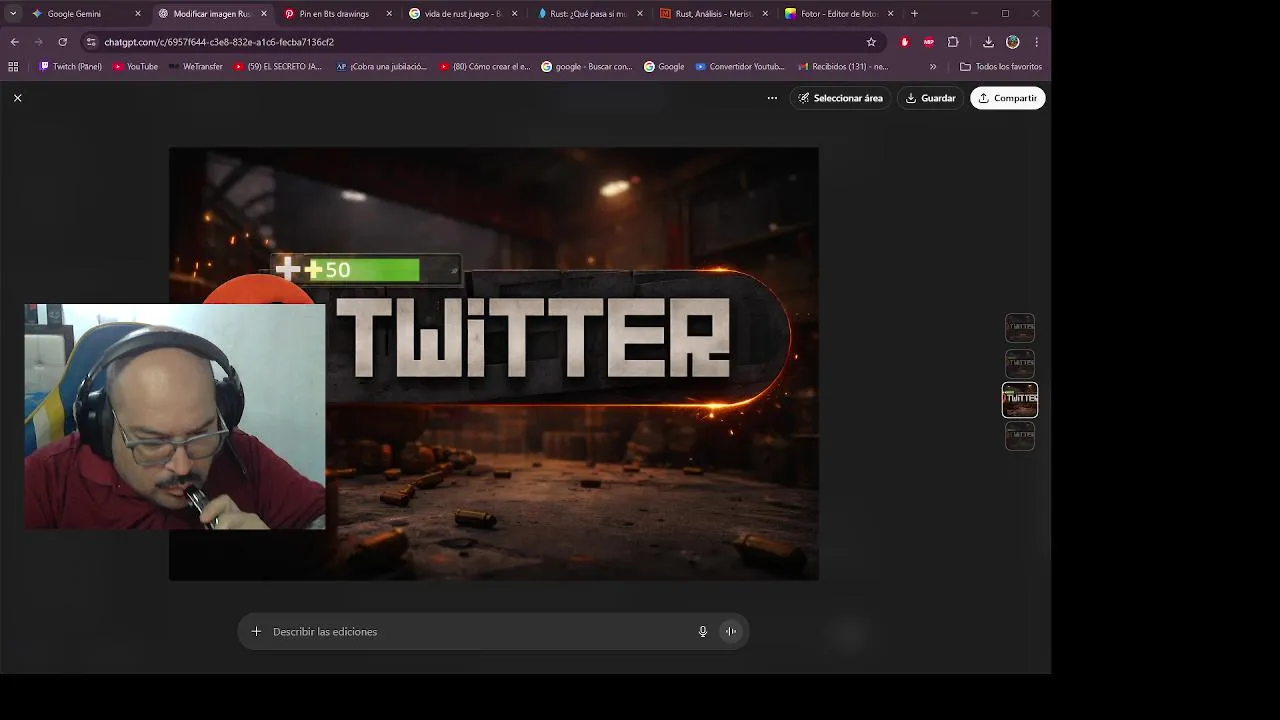Open the EL SECRETO JA... bookmark
The height and width of the screenshot is (720, 1280).
coord(277,67)
